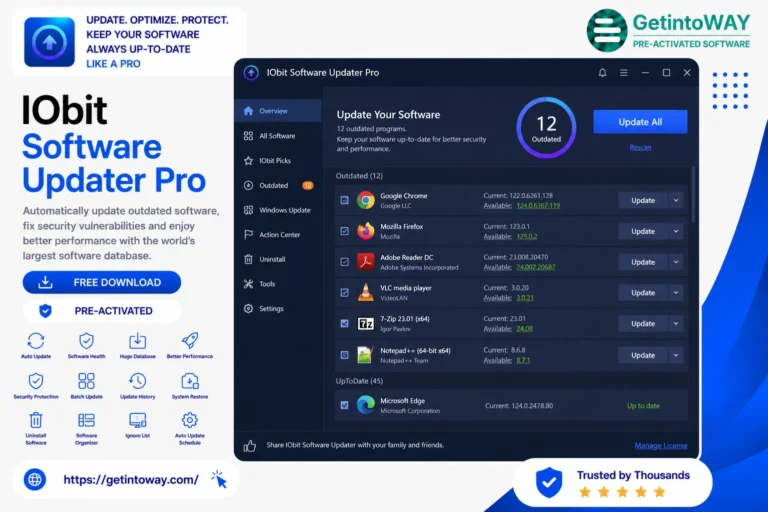Uncheck the Mozilla Firefox checkbox
768x512 pixels.
344,231
